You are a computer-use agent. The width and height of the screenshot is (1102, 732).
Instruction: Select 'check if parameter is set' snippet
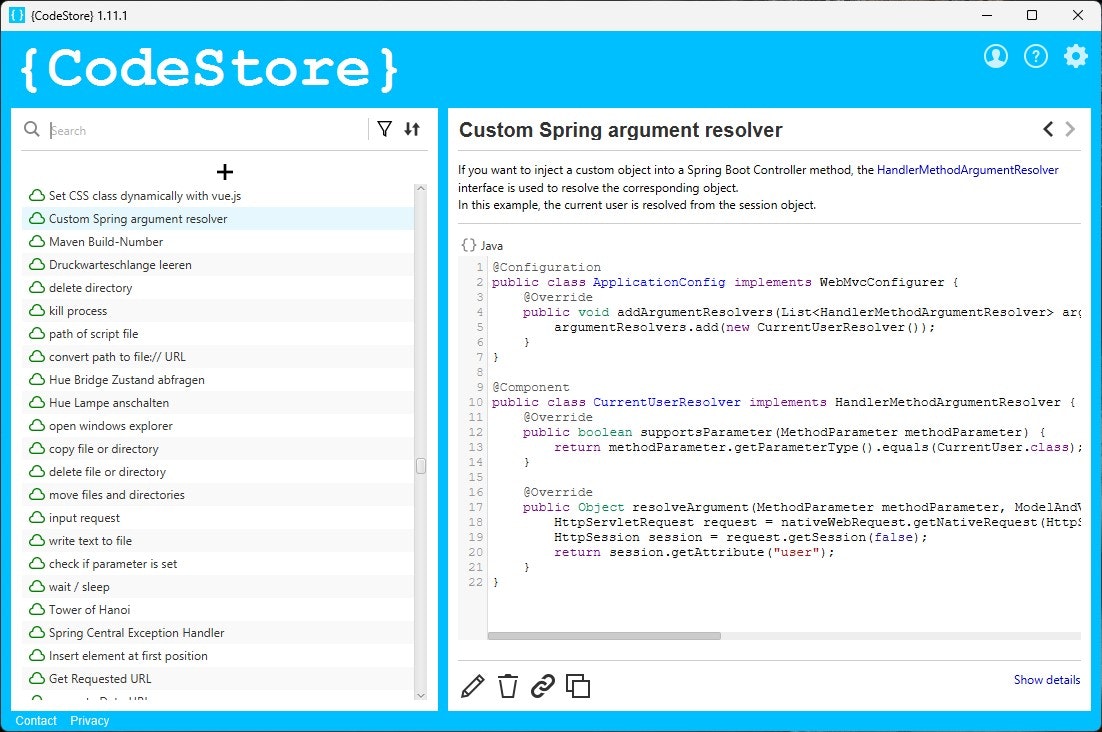point(218,564)
